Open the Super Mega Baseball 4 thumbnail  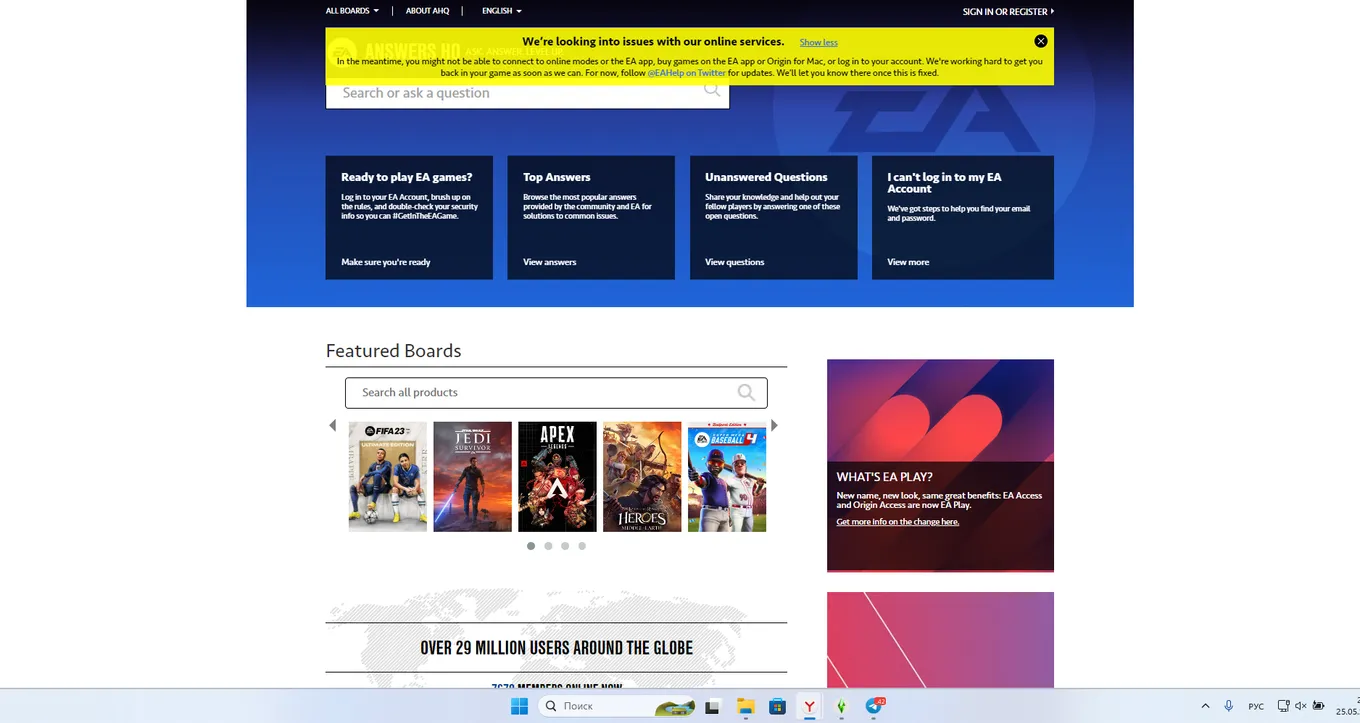click(727, 476)
